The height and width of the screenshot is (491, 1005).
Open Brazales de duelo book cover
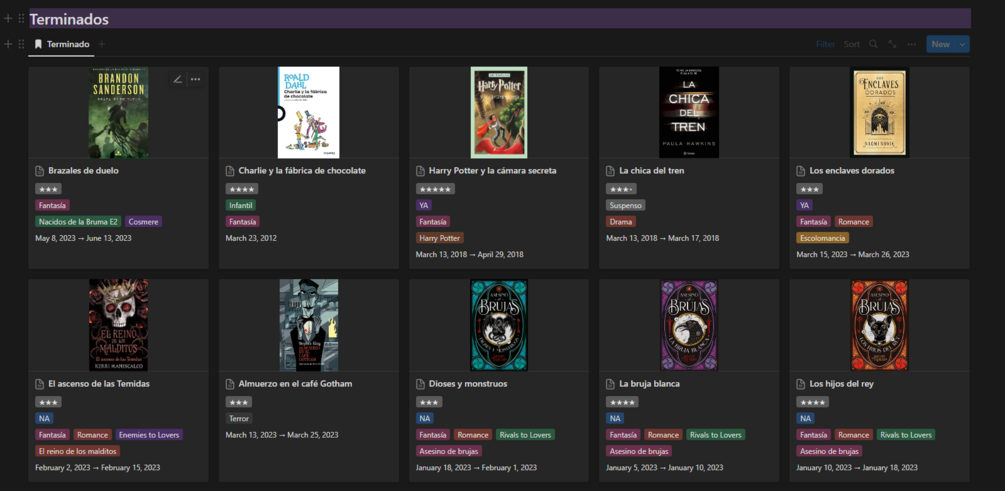tap(119, 112)
